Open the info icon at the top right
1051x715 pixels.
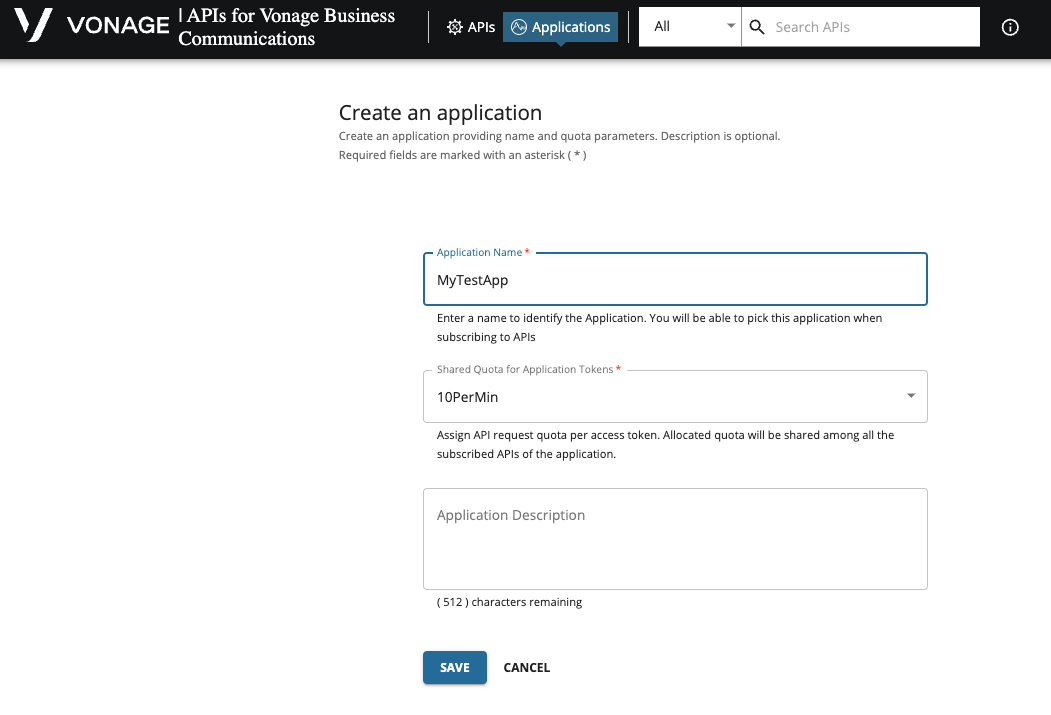(1010, 27)
